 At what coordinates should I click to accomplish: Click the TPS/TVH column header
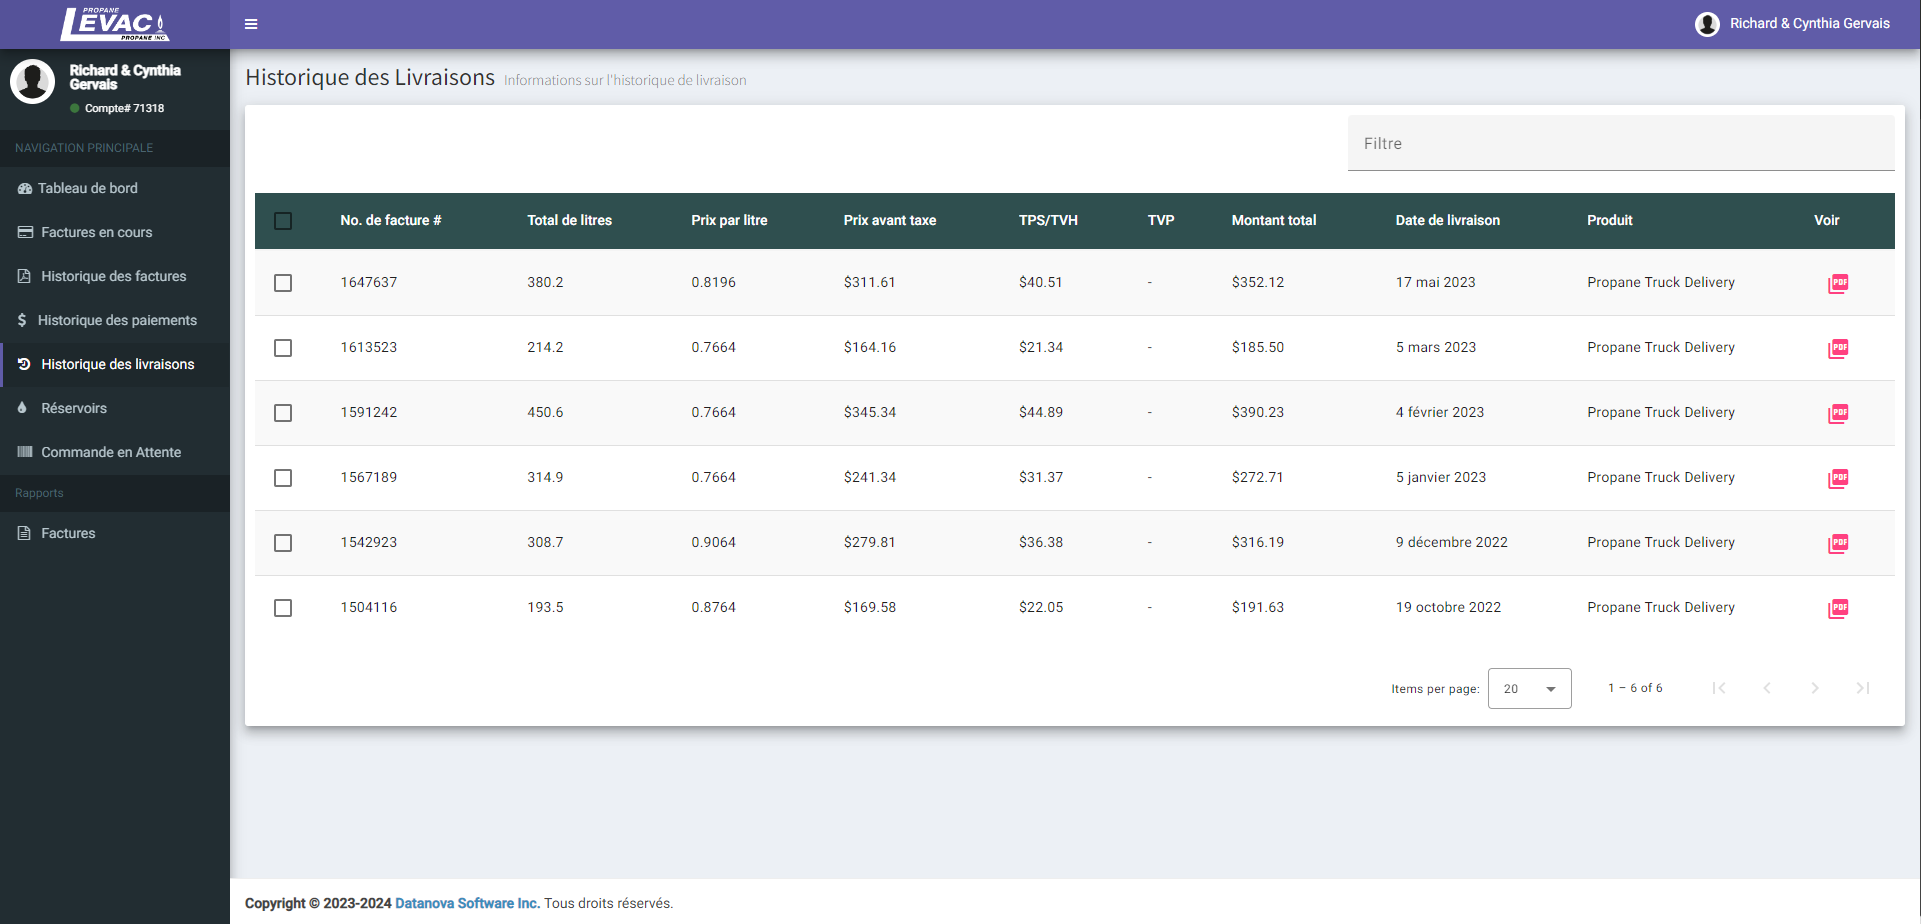(1048, 220)
